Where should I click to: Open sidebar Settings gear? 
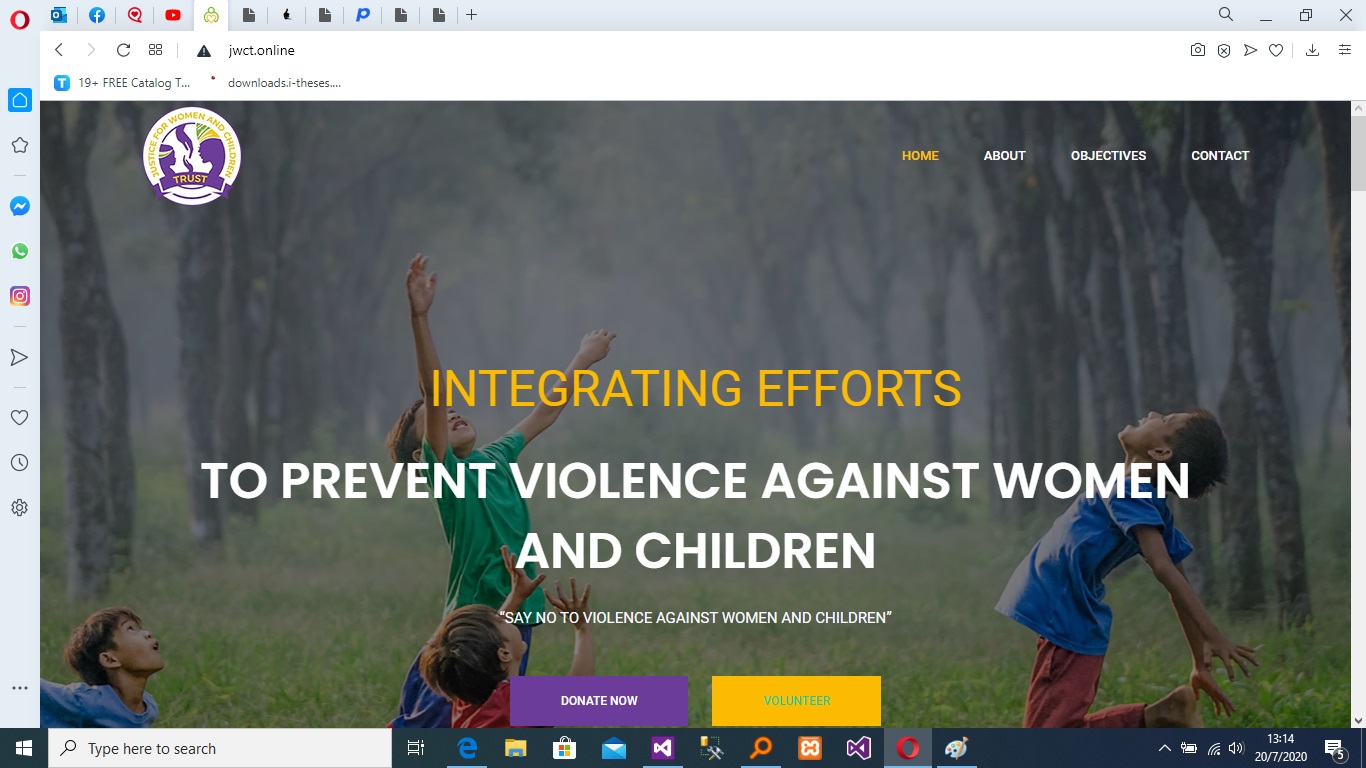[x=19, y=508]
